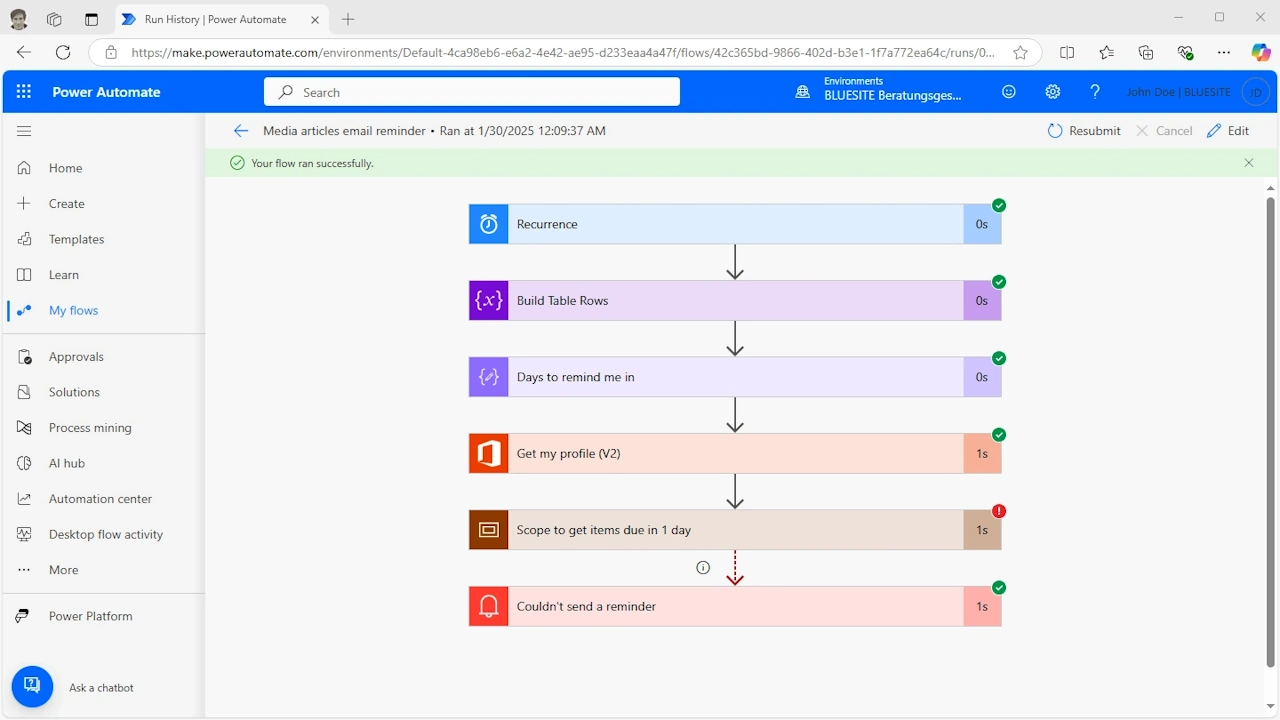Click inside the Search field

pyautogui.click(x=472, y=91)
